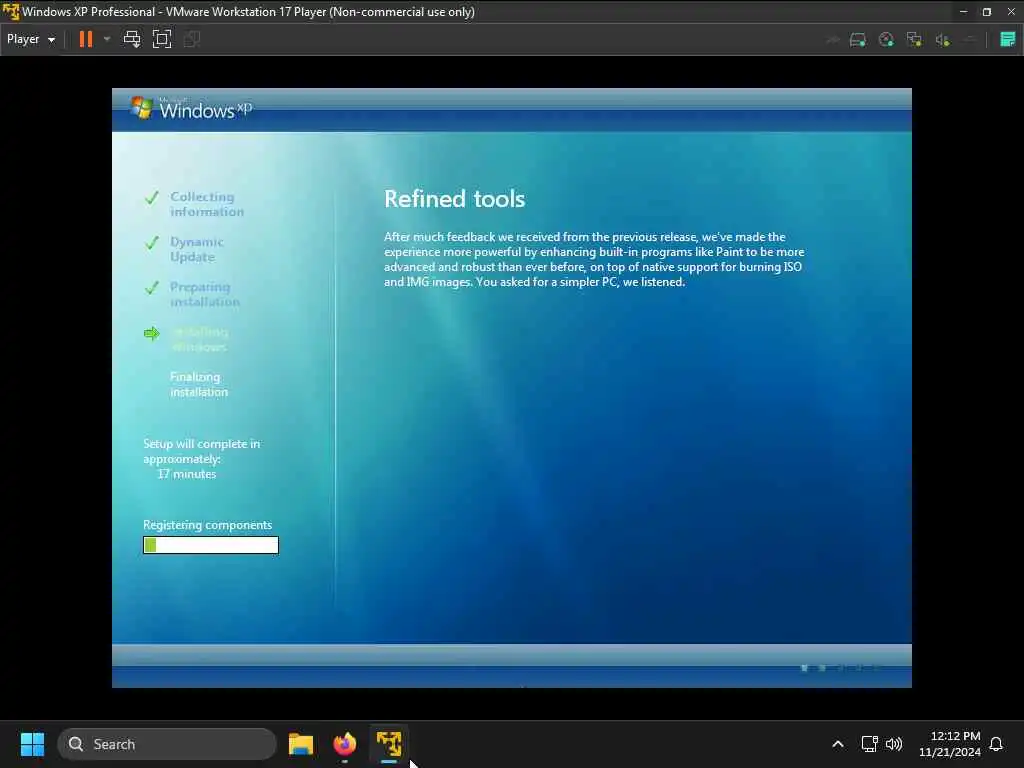The height and width of the screenshot is (768, 1024).
Task: Click the 17 minutes remaining text
Action: [x=187, y=474]
